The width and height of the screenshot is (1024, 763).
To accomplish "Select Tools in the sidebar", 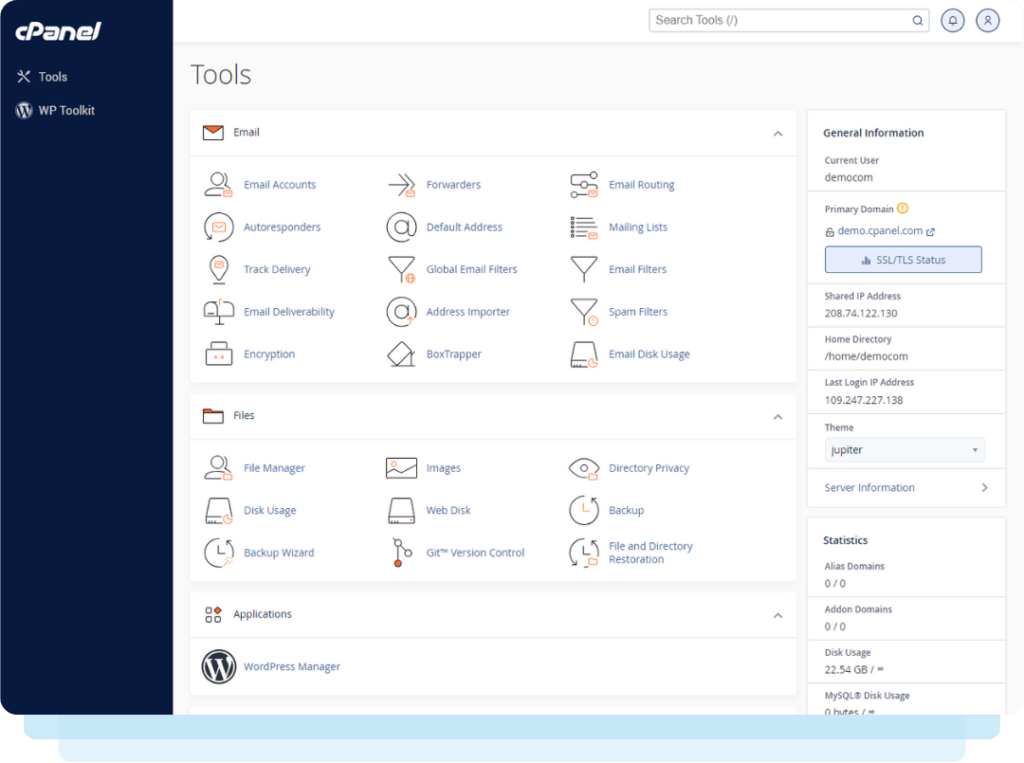I will click(x=55, y=76).
